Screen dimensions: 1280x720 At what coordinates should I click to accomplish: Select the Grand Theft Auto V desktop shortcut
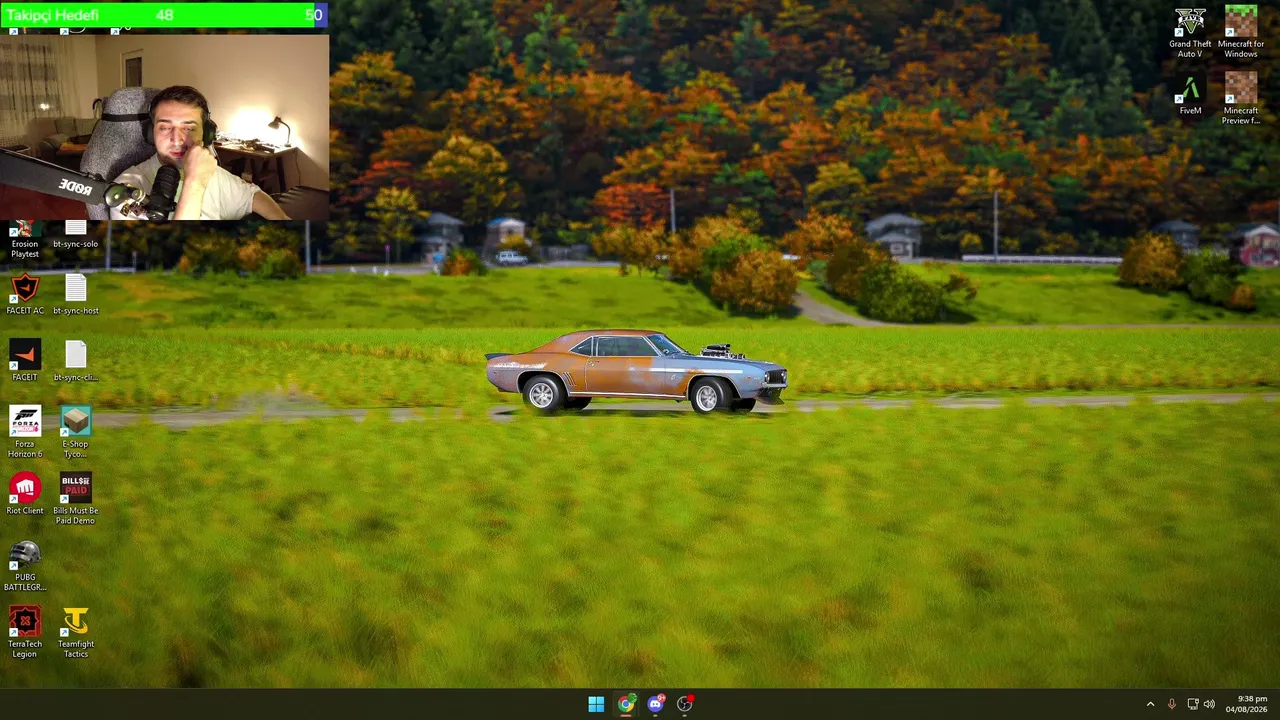(1190, 33)
